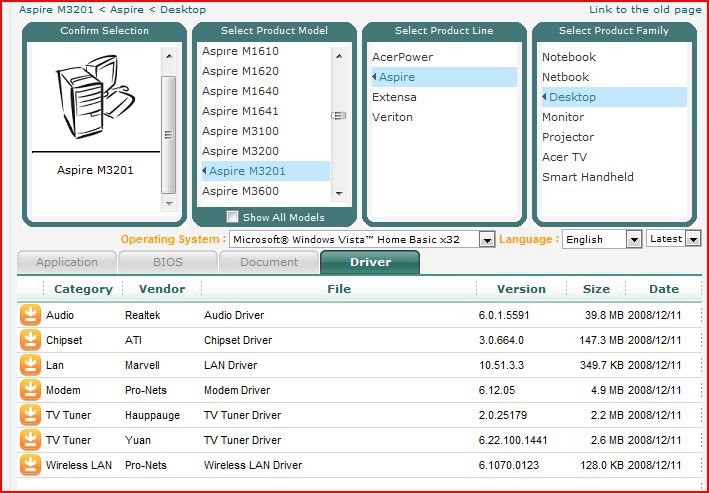Select Aspire M1610 model
The image size is (709, 493).
(240, 51)
